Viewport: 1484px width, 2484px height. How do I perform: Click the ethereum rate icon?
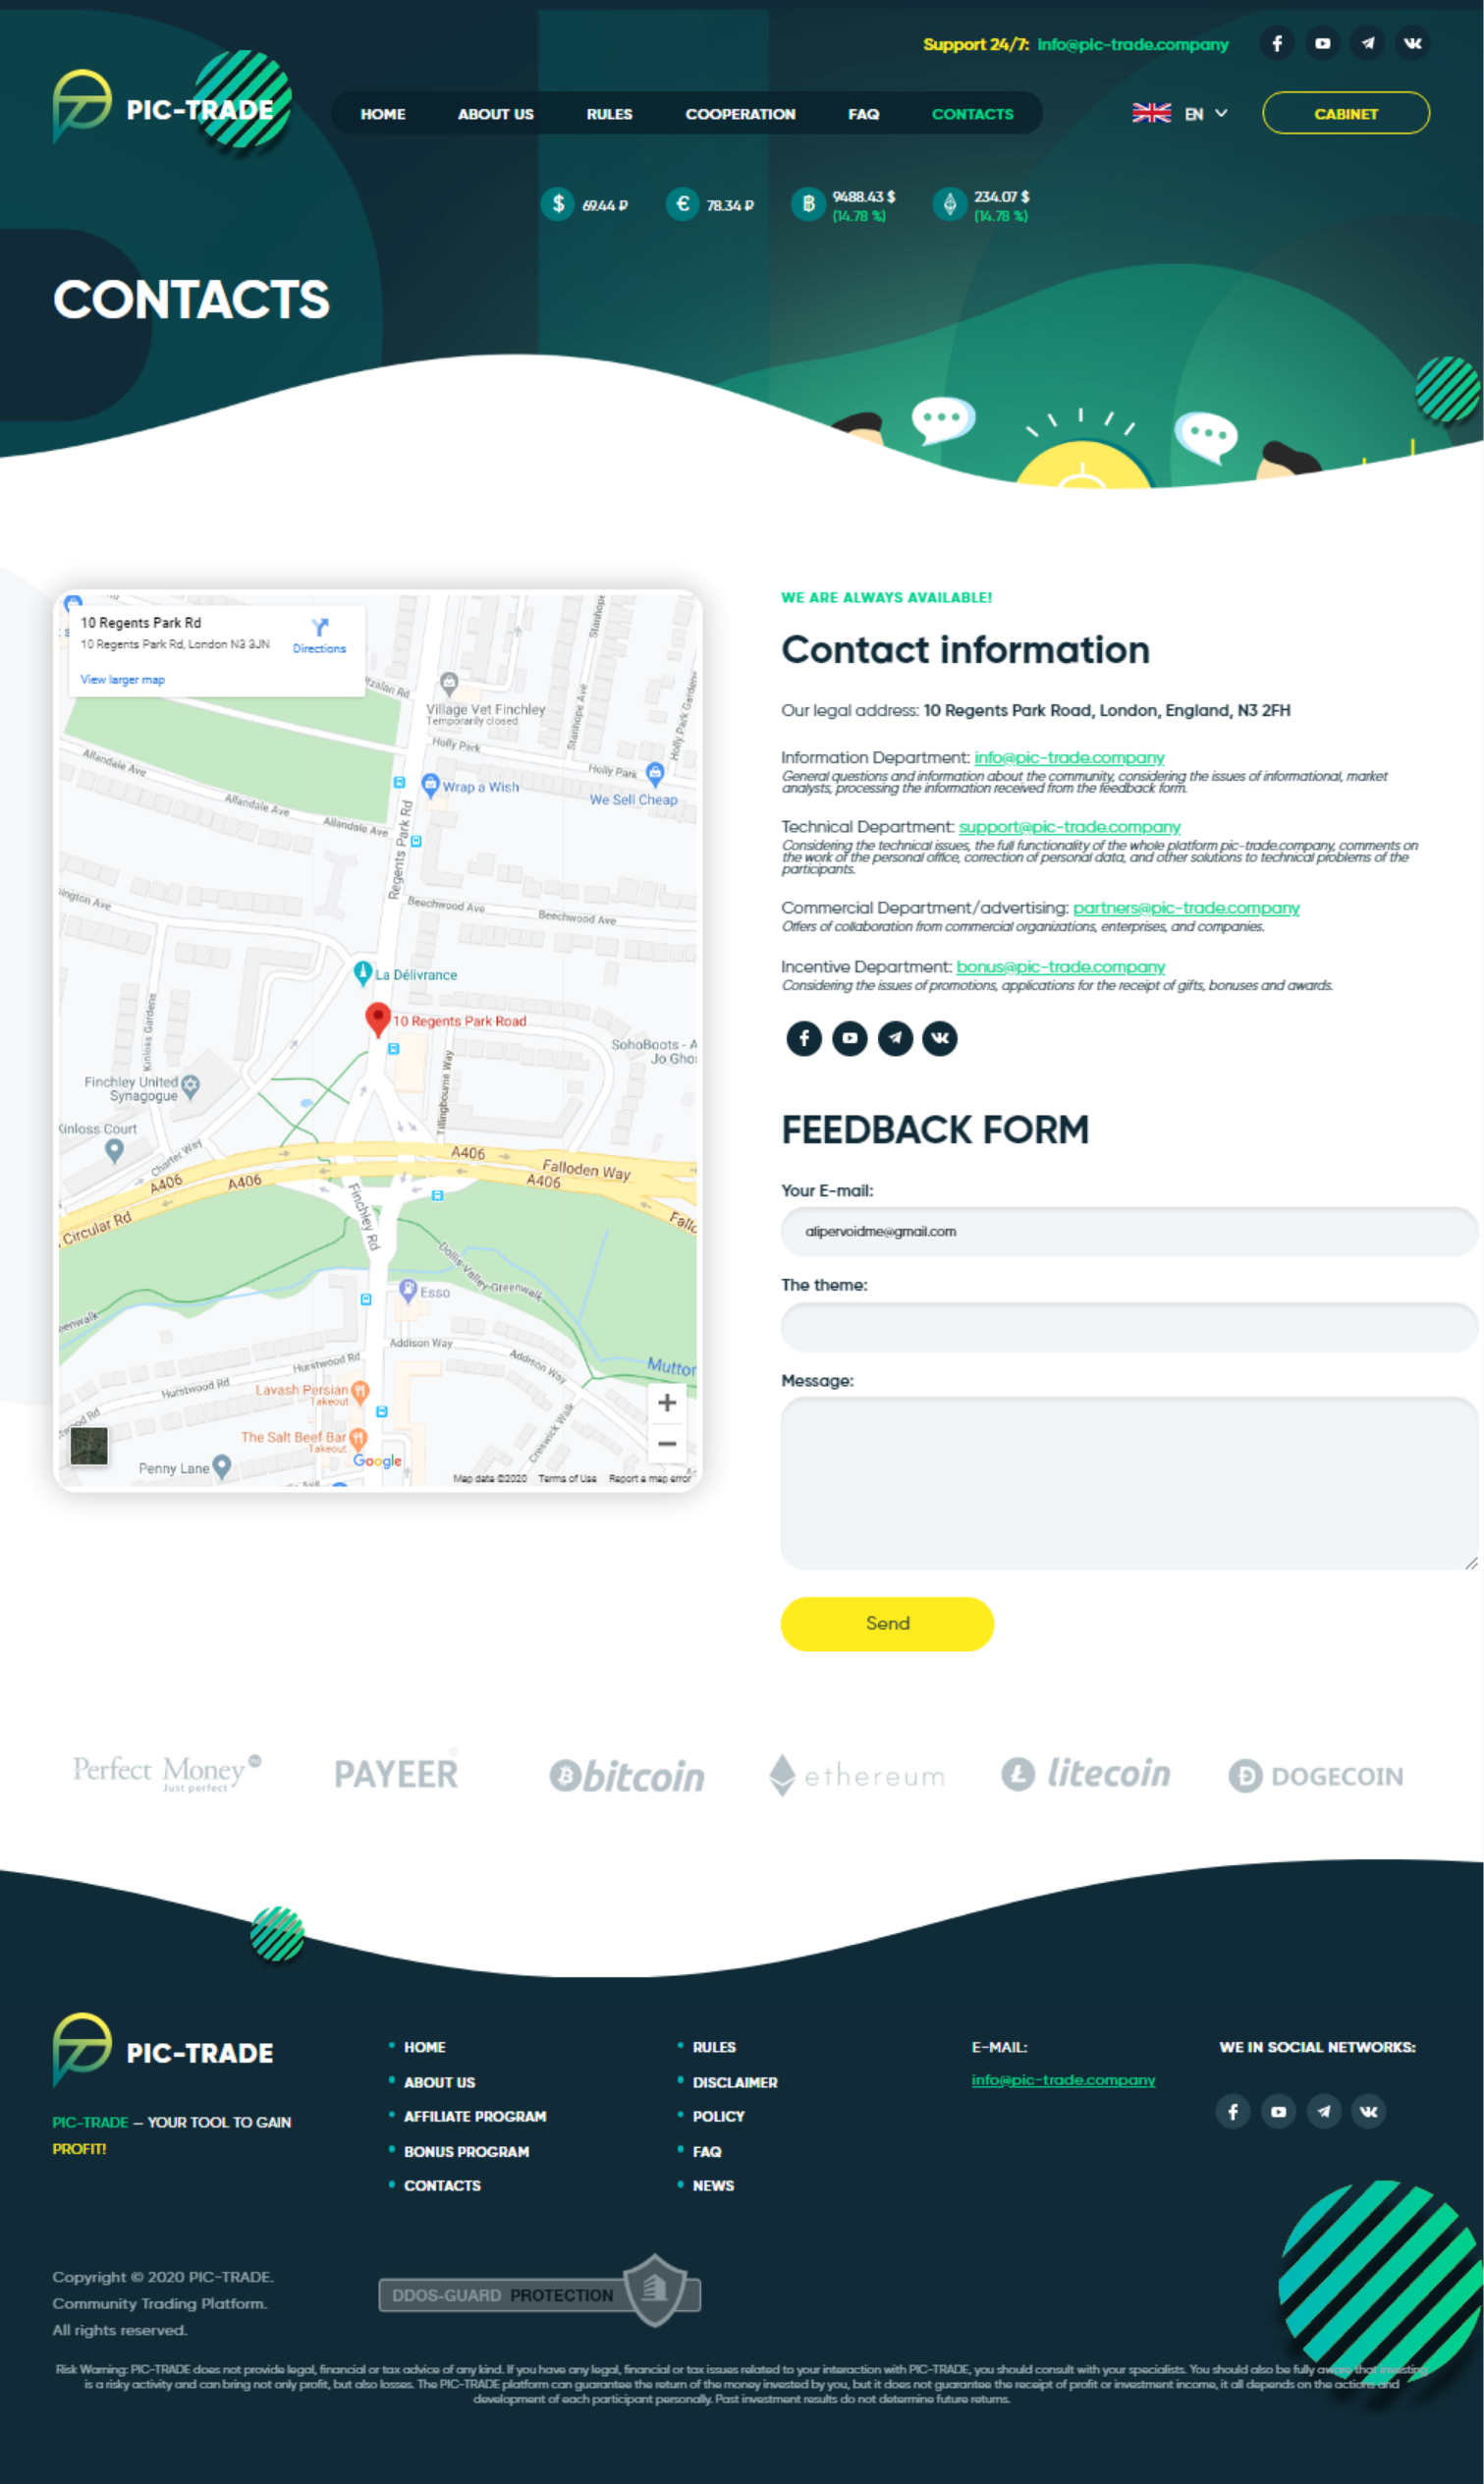click(950, 204)
